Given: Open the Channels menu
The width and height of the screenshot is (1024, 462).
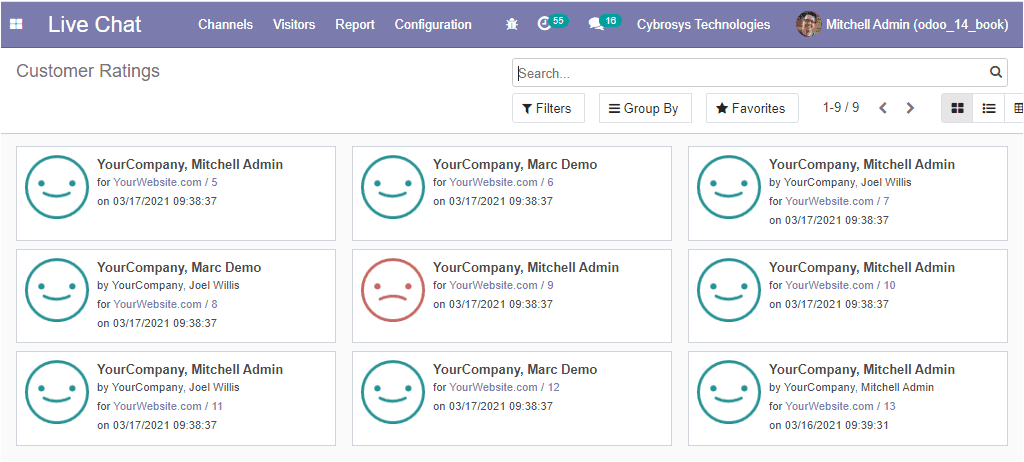Looking at the screenshot, I should pos(225,25).
